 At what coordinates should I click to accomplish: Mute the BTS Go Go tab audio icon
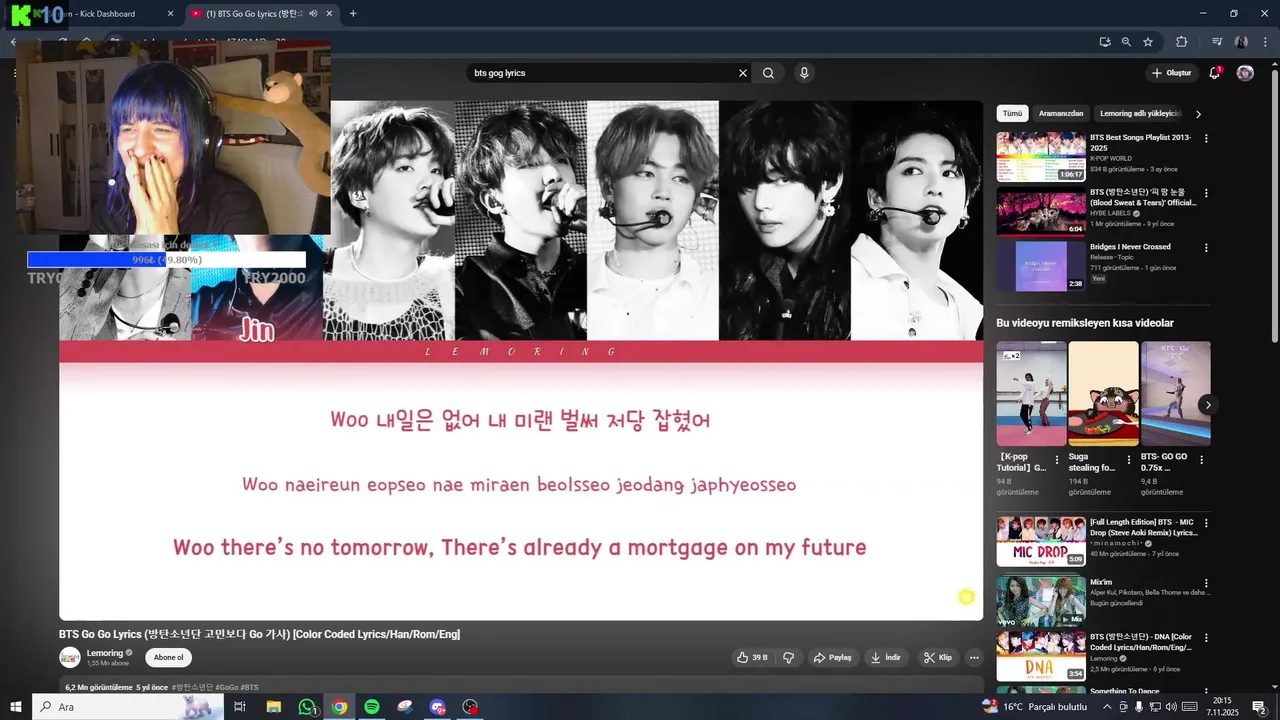click(x=313, y=14)
